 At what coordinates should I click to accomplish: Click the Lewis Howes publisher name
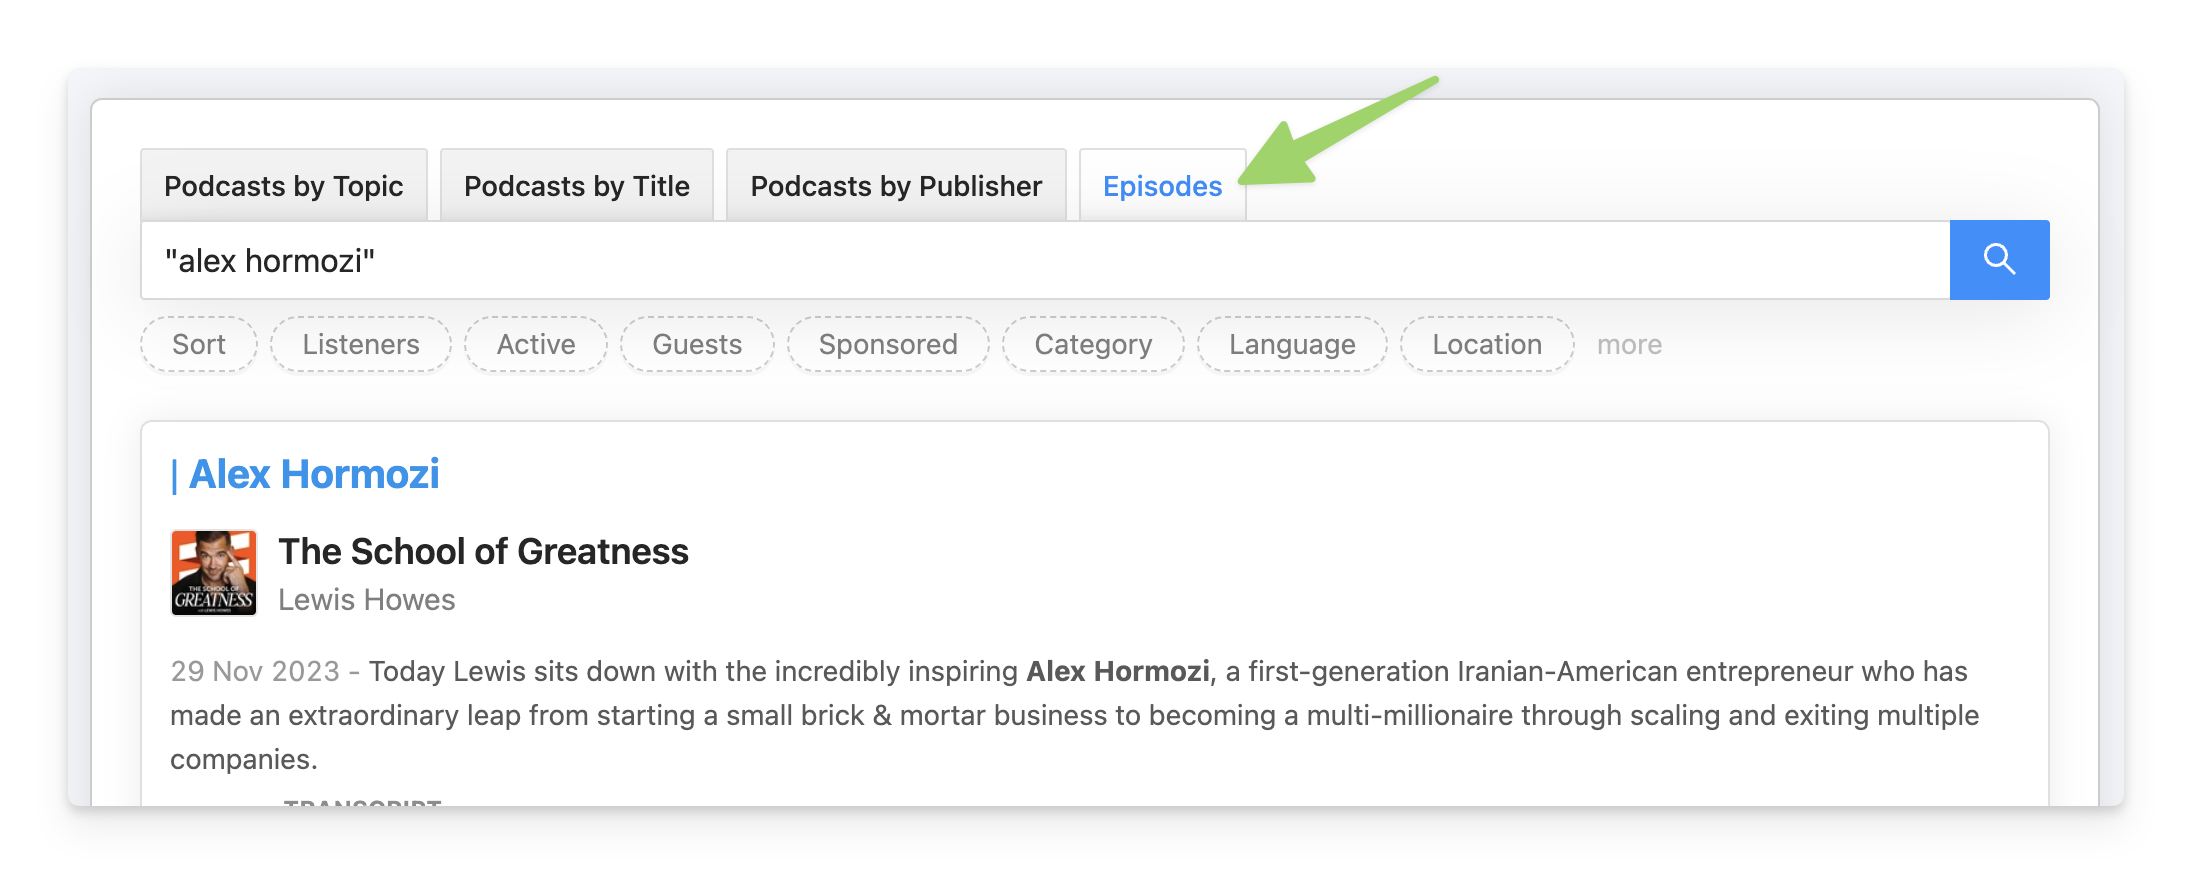(366, 599)
